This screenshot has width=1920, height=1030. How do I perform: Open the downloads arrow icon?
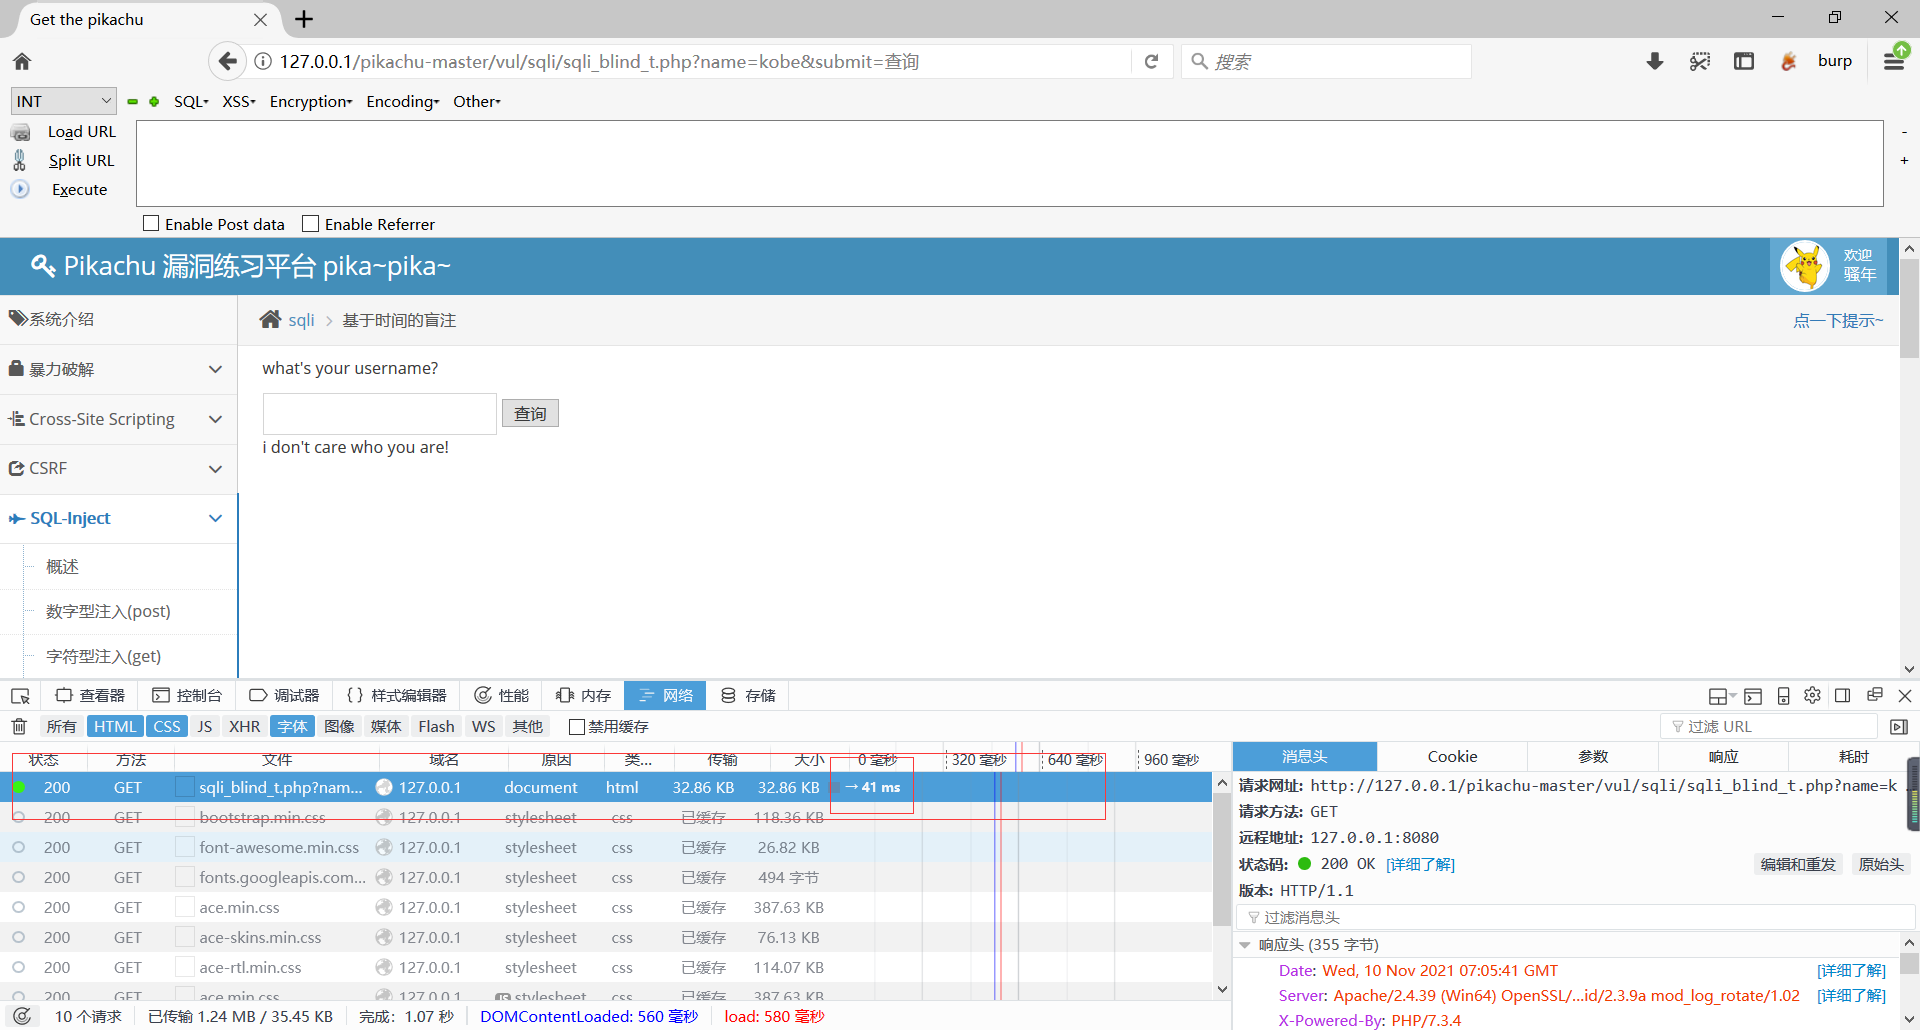tap(1655, 61)
